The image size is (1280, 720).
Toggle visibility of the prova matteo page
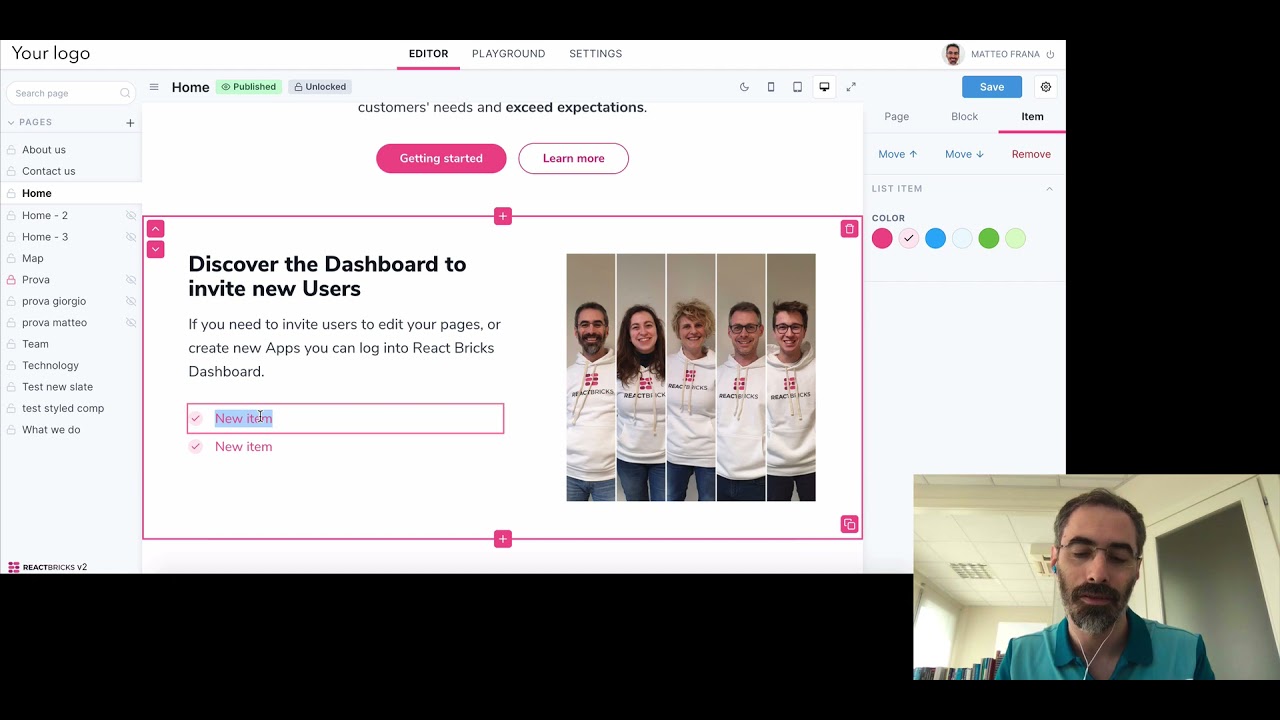[x=130, y=323]
